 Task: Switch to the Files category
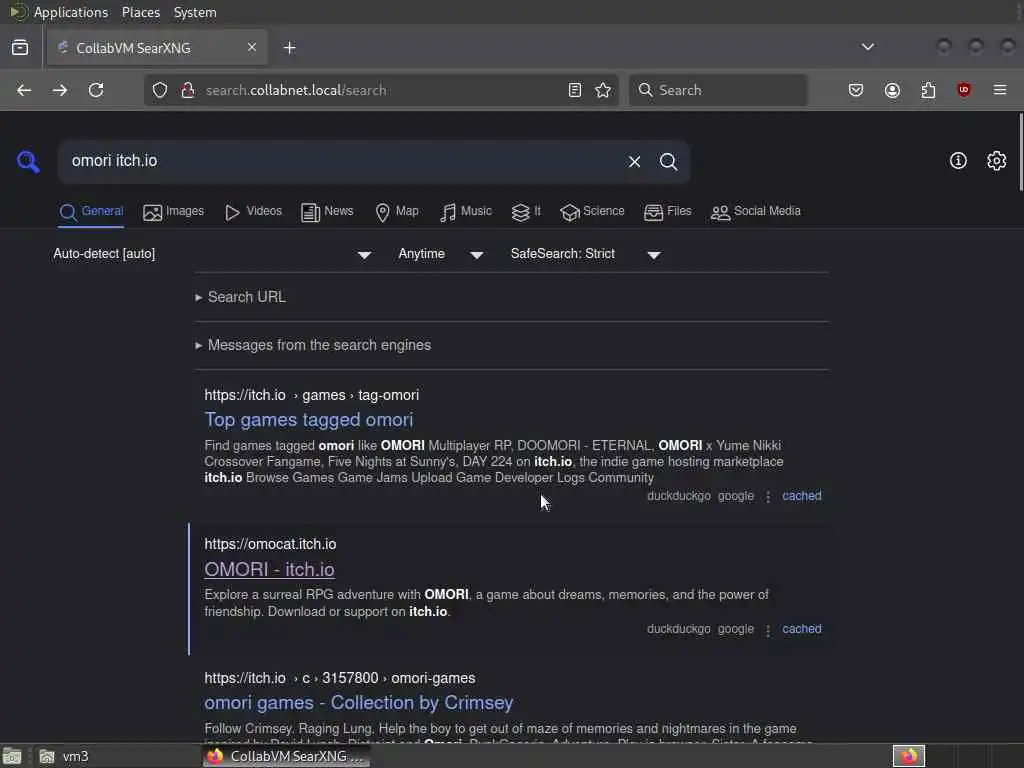(667, 212)
